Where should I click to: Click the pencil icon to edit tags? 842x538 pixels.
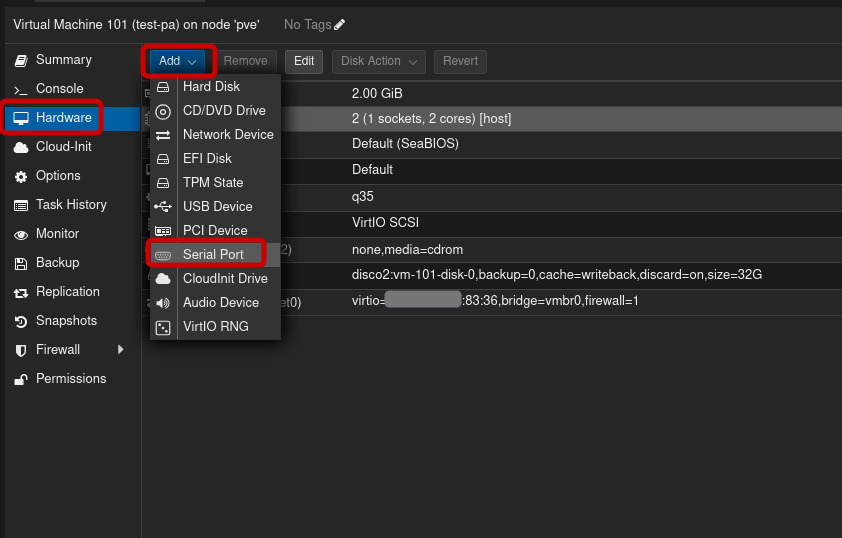[340, 24]
